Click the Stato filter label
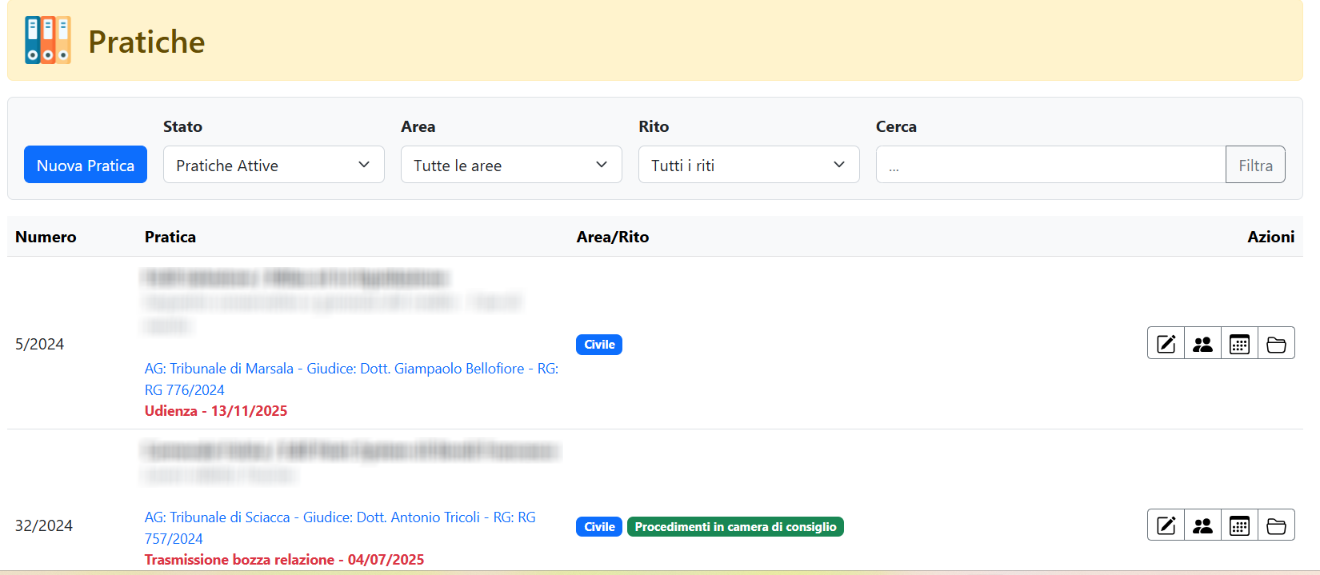1320x575 pixels. [x=183, y=127]
